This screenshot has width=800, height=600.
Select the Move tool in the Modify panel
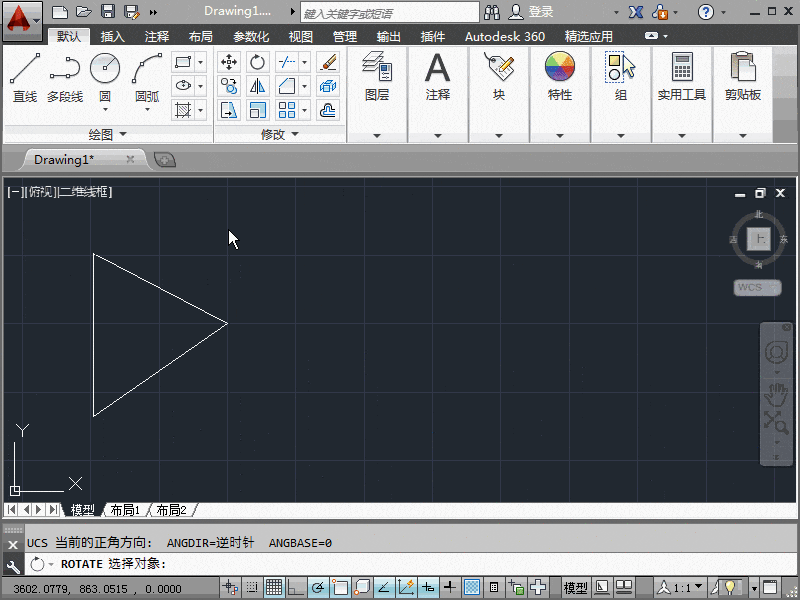(x=228, y=62)
